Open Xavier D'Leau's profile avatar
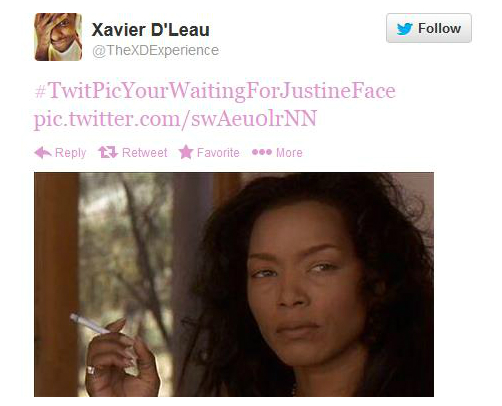This screenshot has width=502, height=406. [58, 37]
